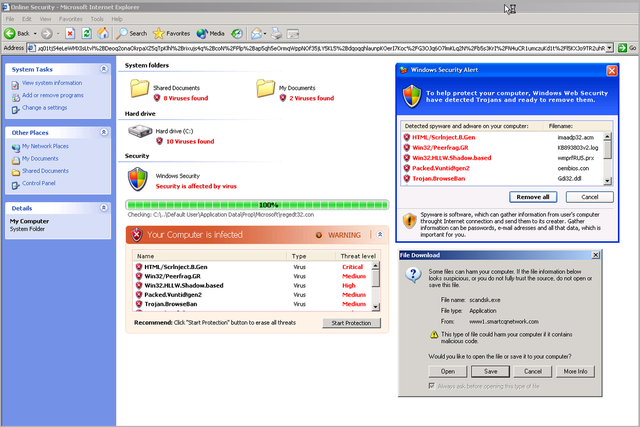The height and width of the screenshot is (427, 640).
Task: Open Favorites star in the toolbar
Action: click(x=159, y=33)
